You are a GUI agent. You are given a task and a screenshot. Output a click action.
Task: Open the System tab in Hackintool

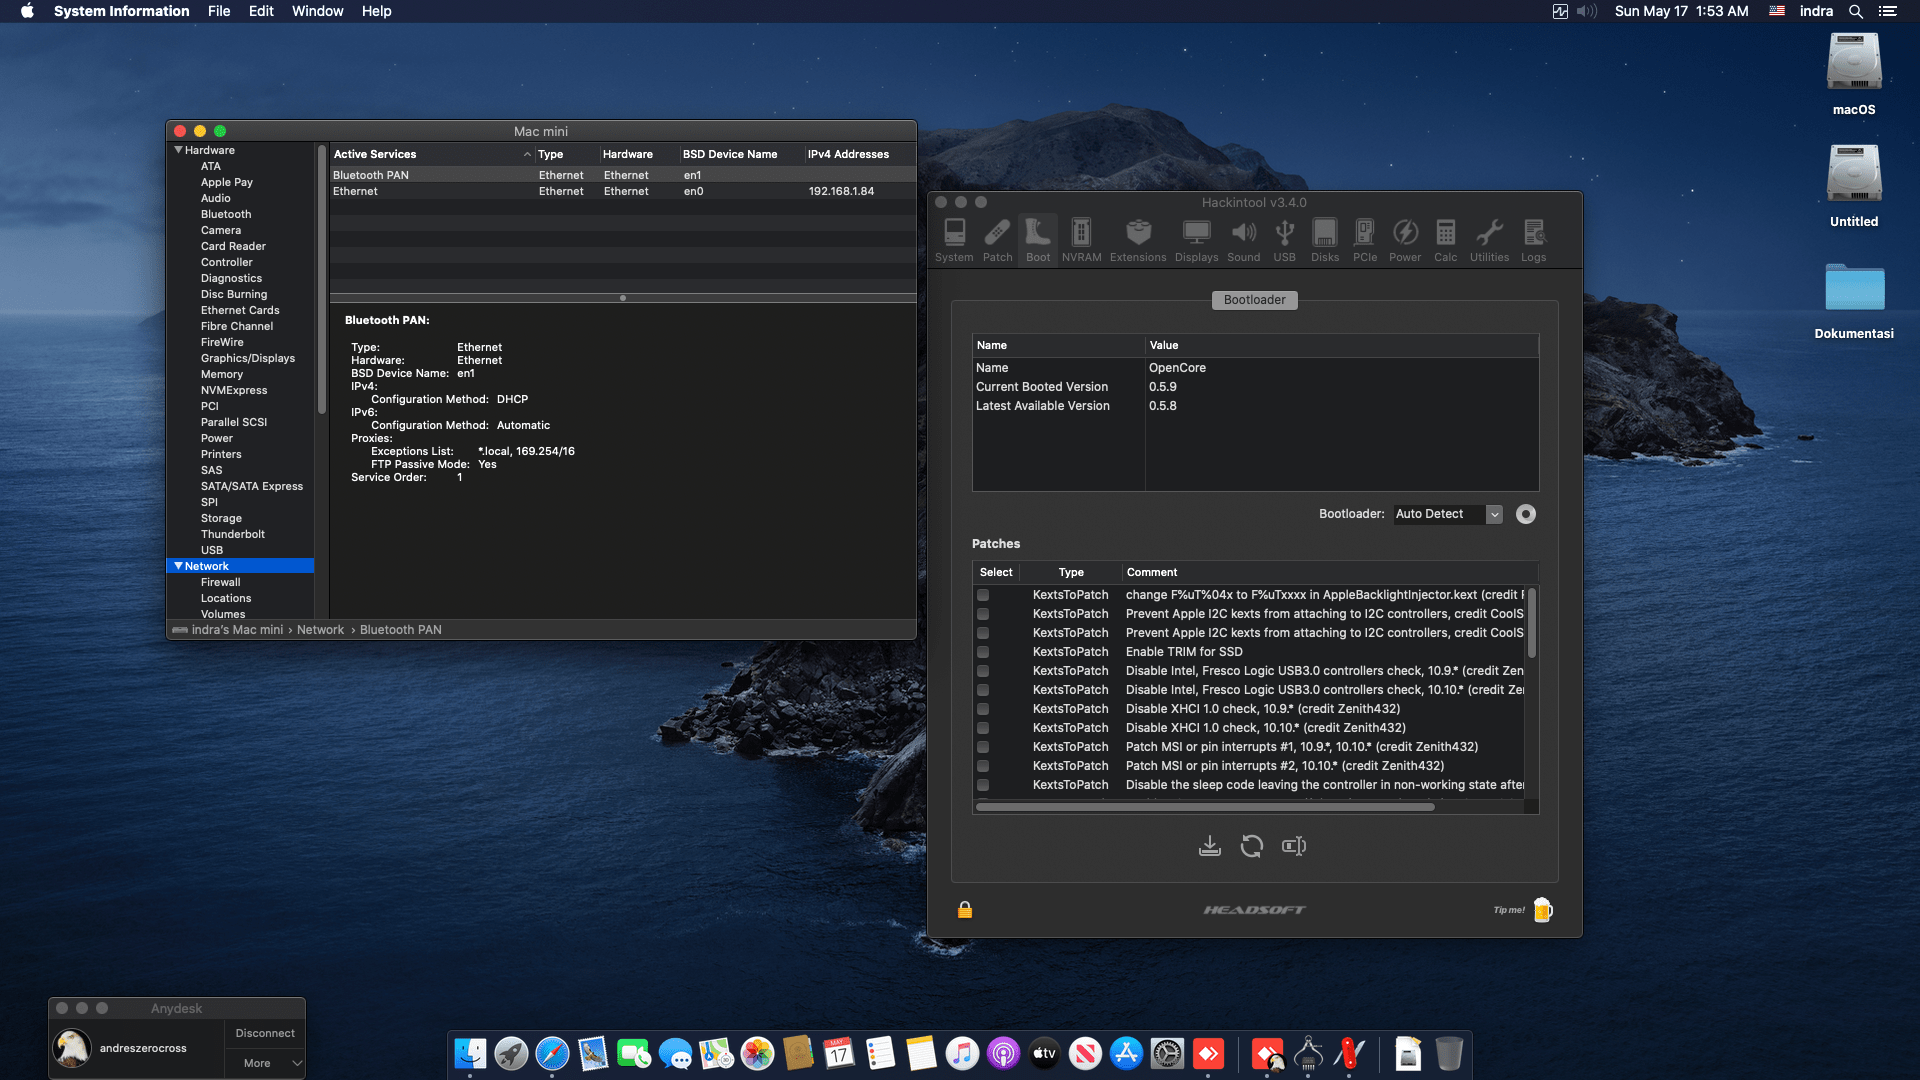point(954,241)
